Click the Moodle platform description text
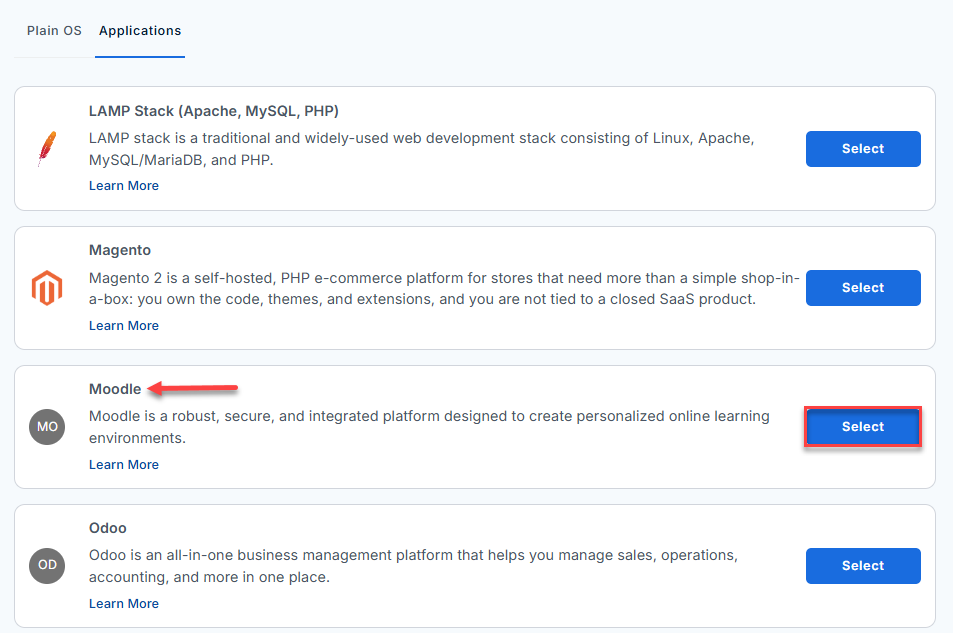Viewport: 953px width, 633px height. click(x=429, y=427)
